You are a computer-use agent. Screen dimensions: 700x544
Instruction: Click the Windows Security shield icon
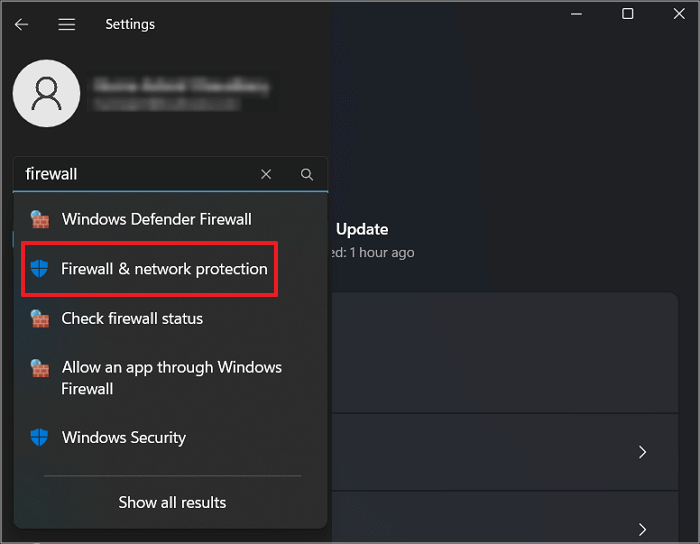[40, 438]
